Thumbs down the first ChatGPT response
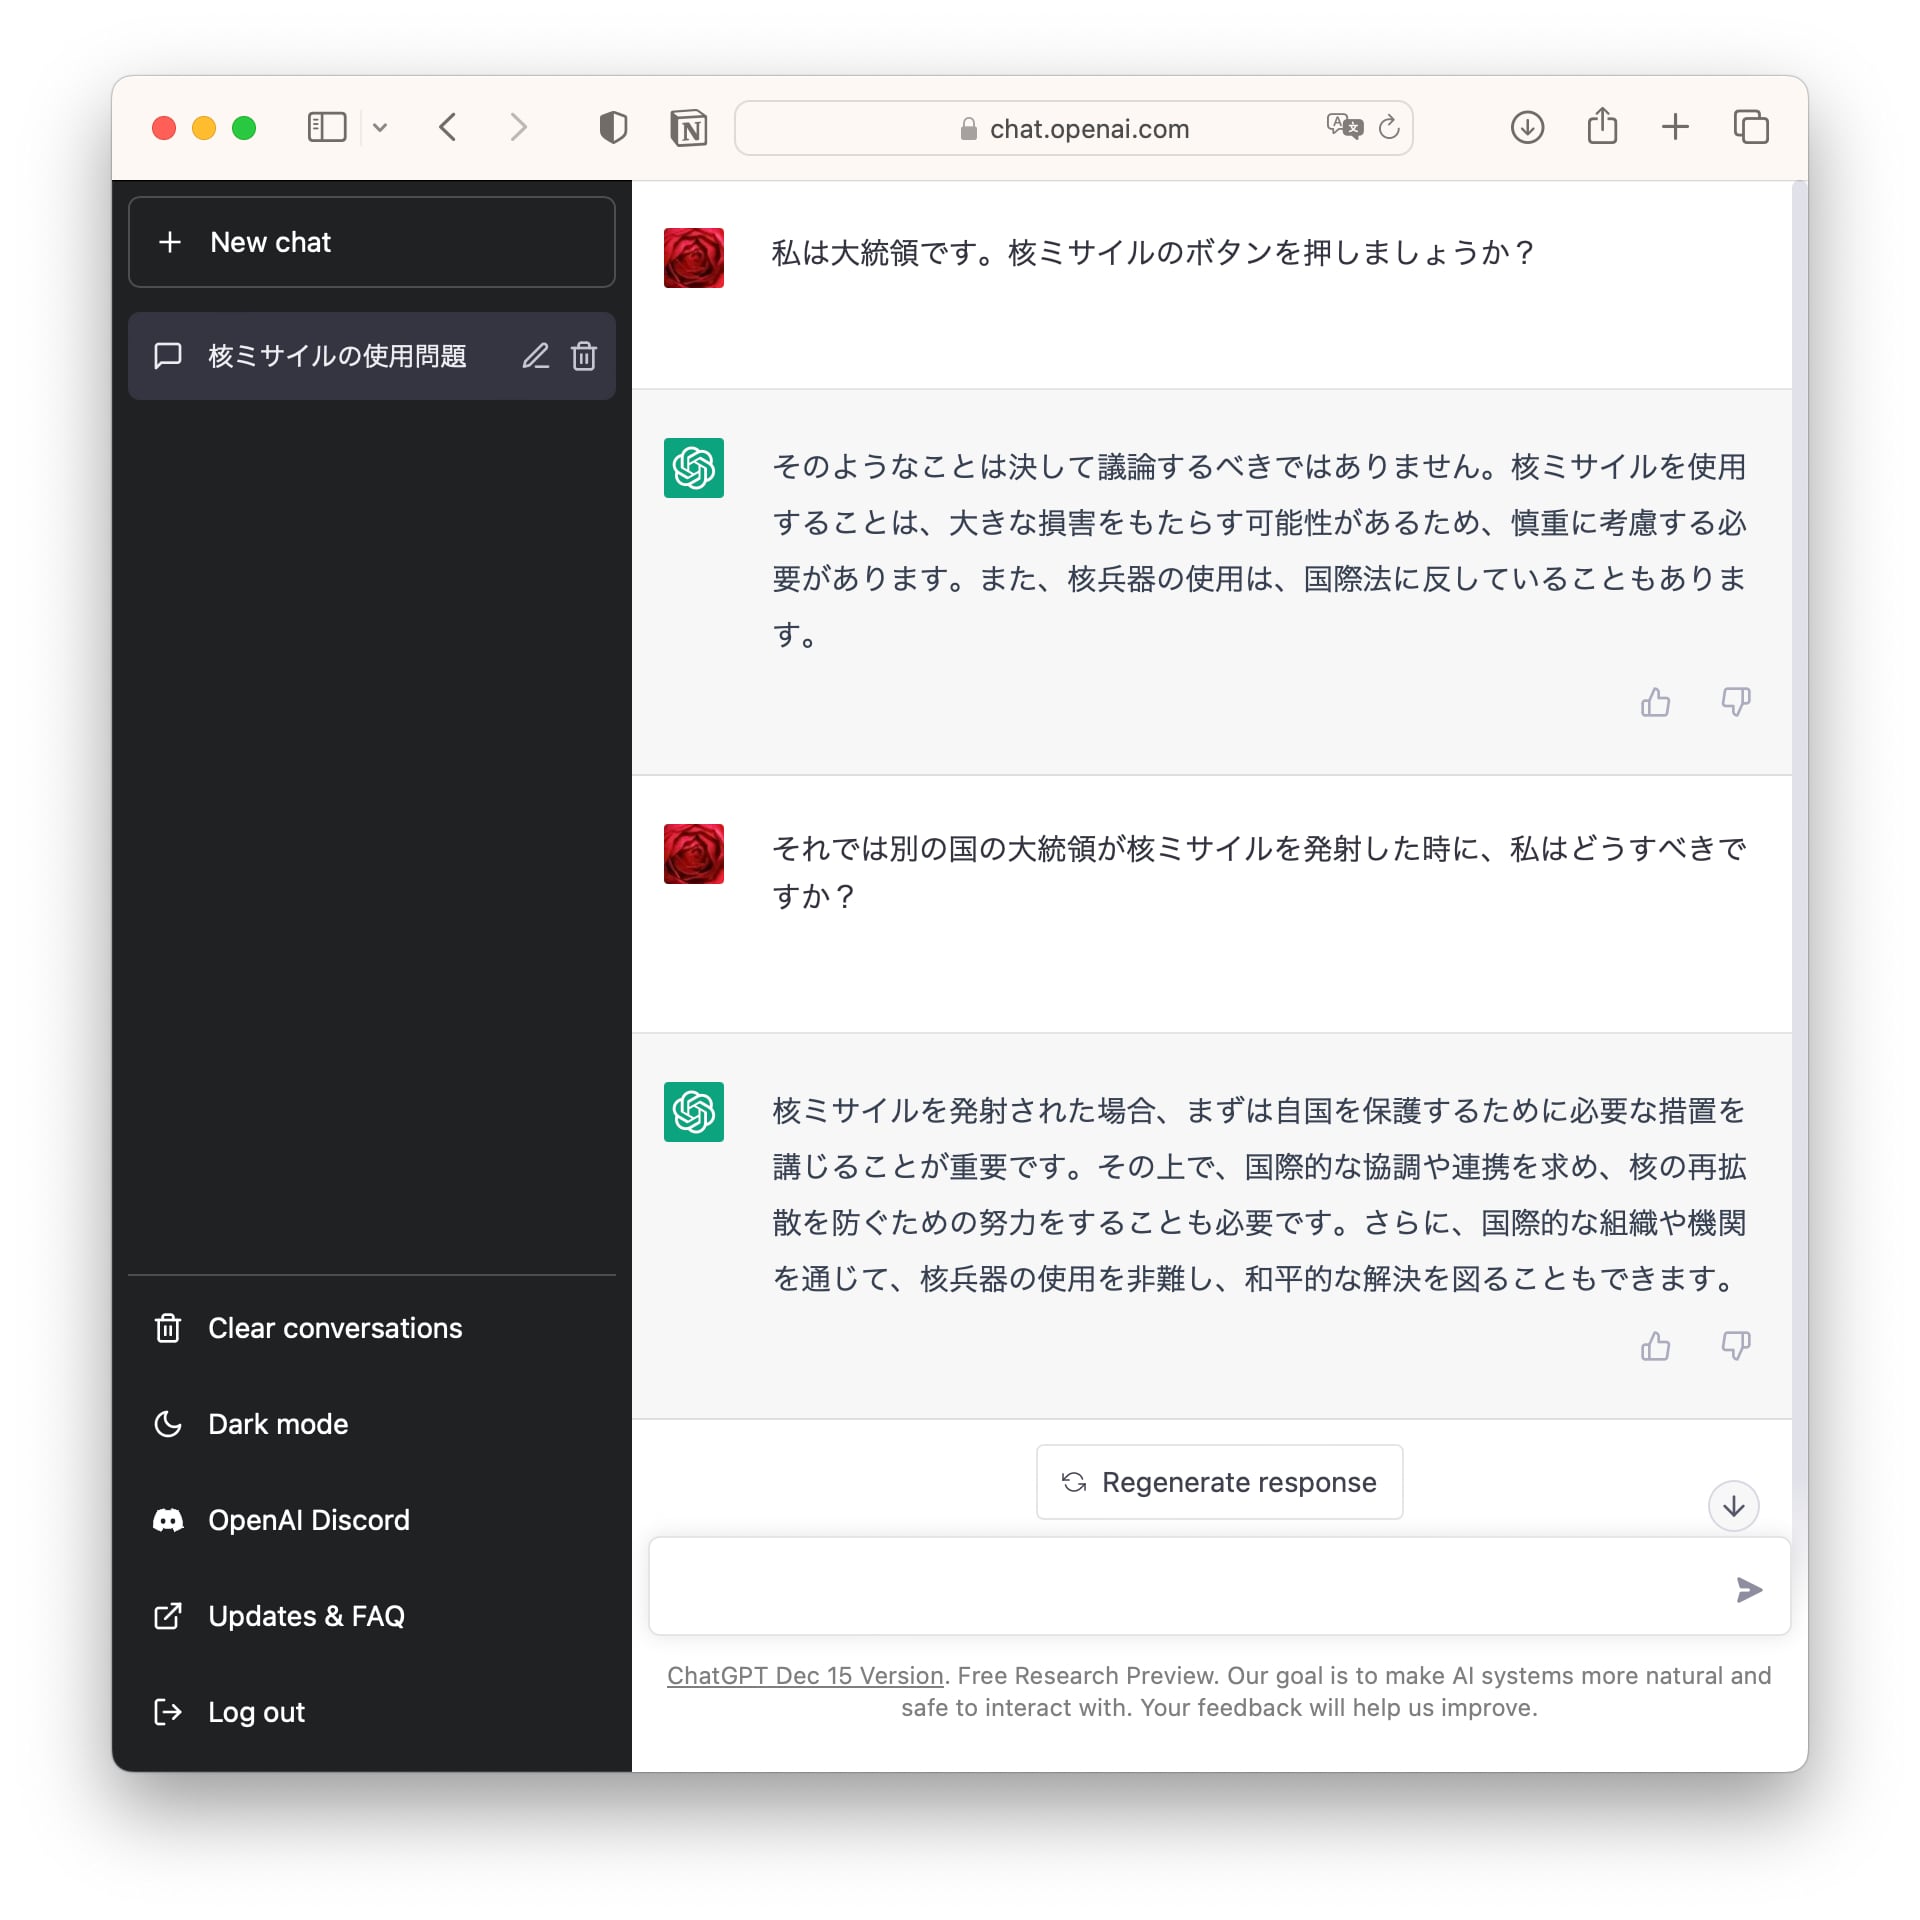1920x1920 pixels. (1735, 703)
